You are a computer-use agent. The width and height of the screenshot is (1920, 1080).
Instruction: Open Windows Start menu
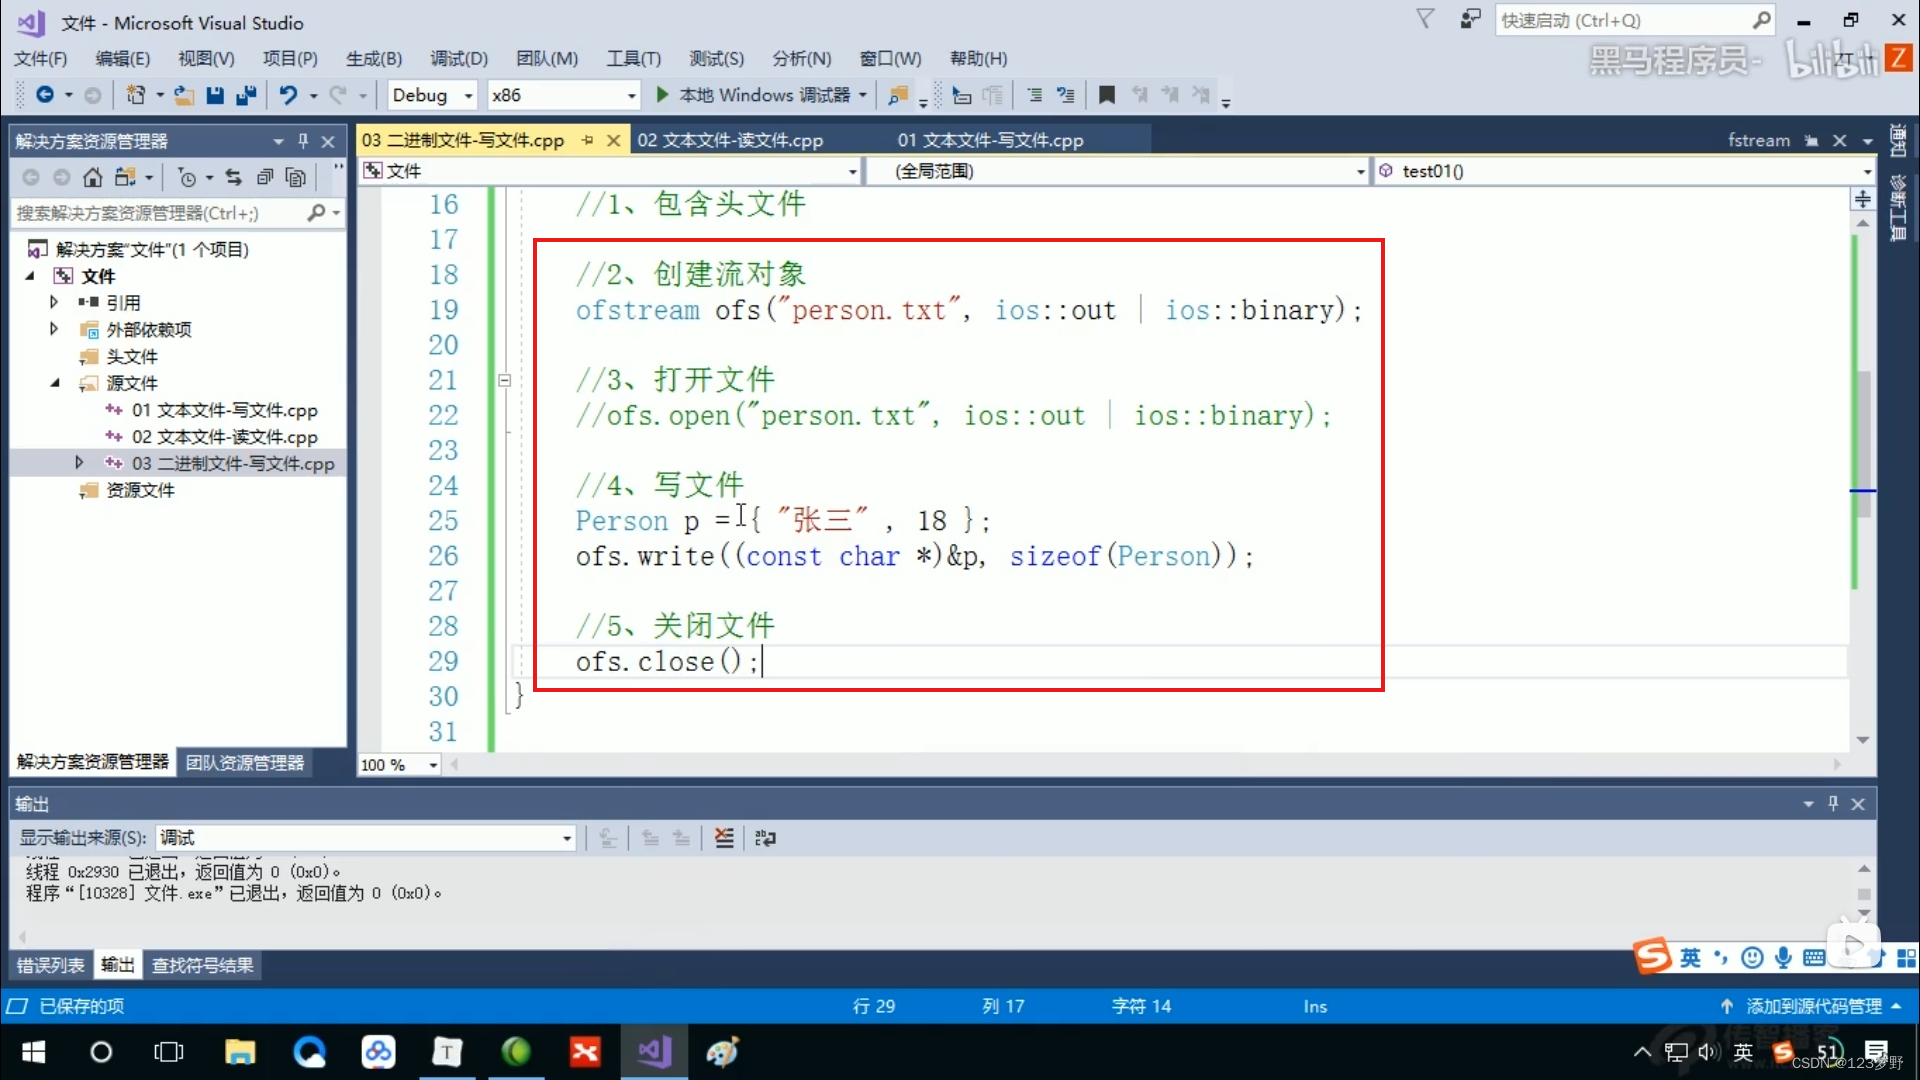33,1052
